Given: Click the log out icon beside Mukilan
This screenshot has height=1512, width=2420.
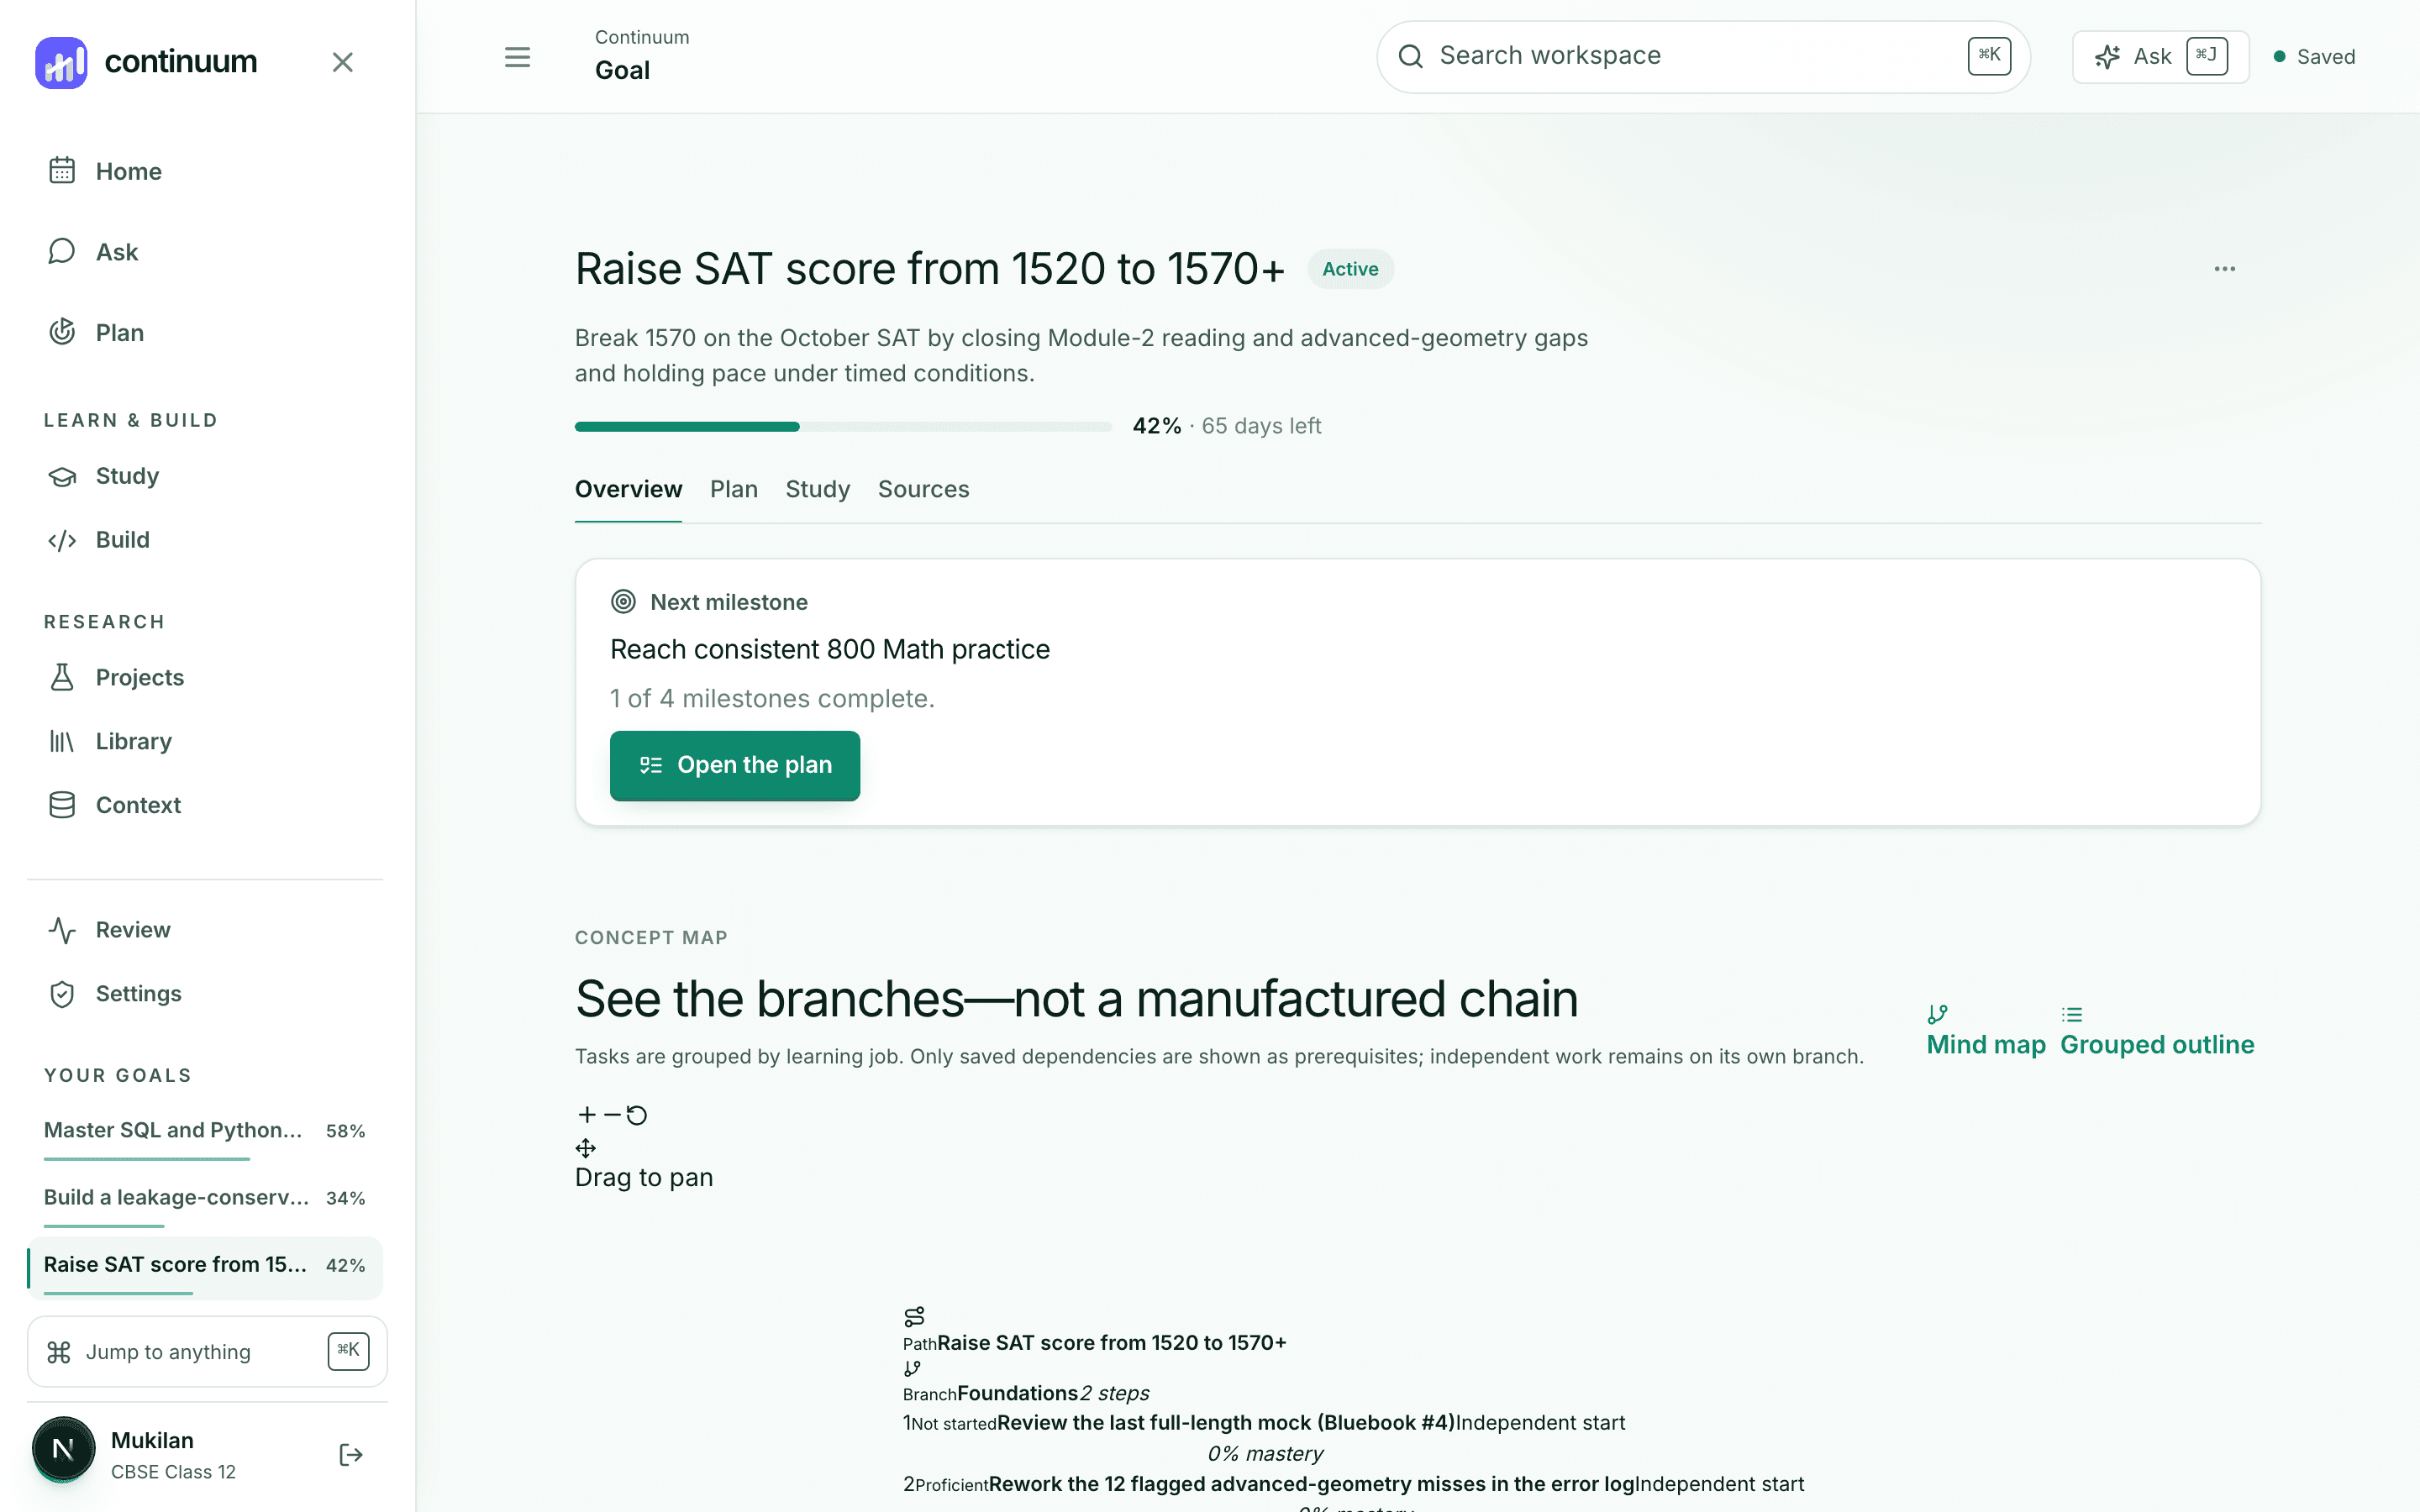Looking at the screenshot, I should click(x=351, y=1455).
